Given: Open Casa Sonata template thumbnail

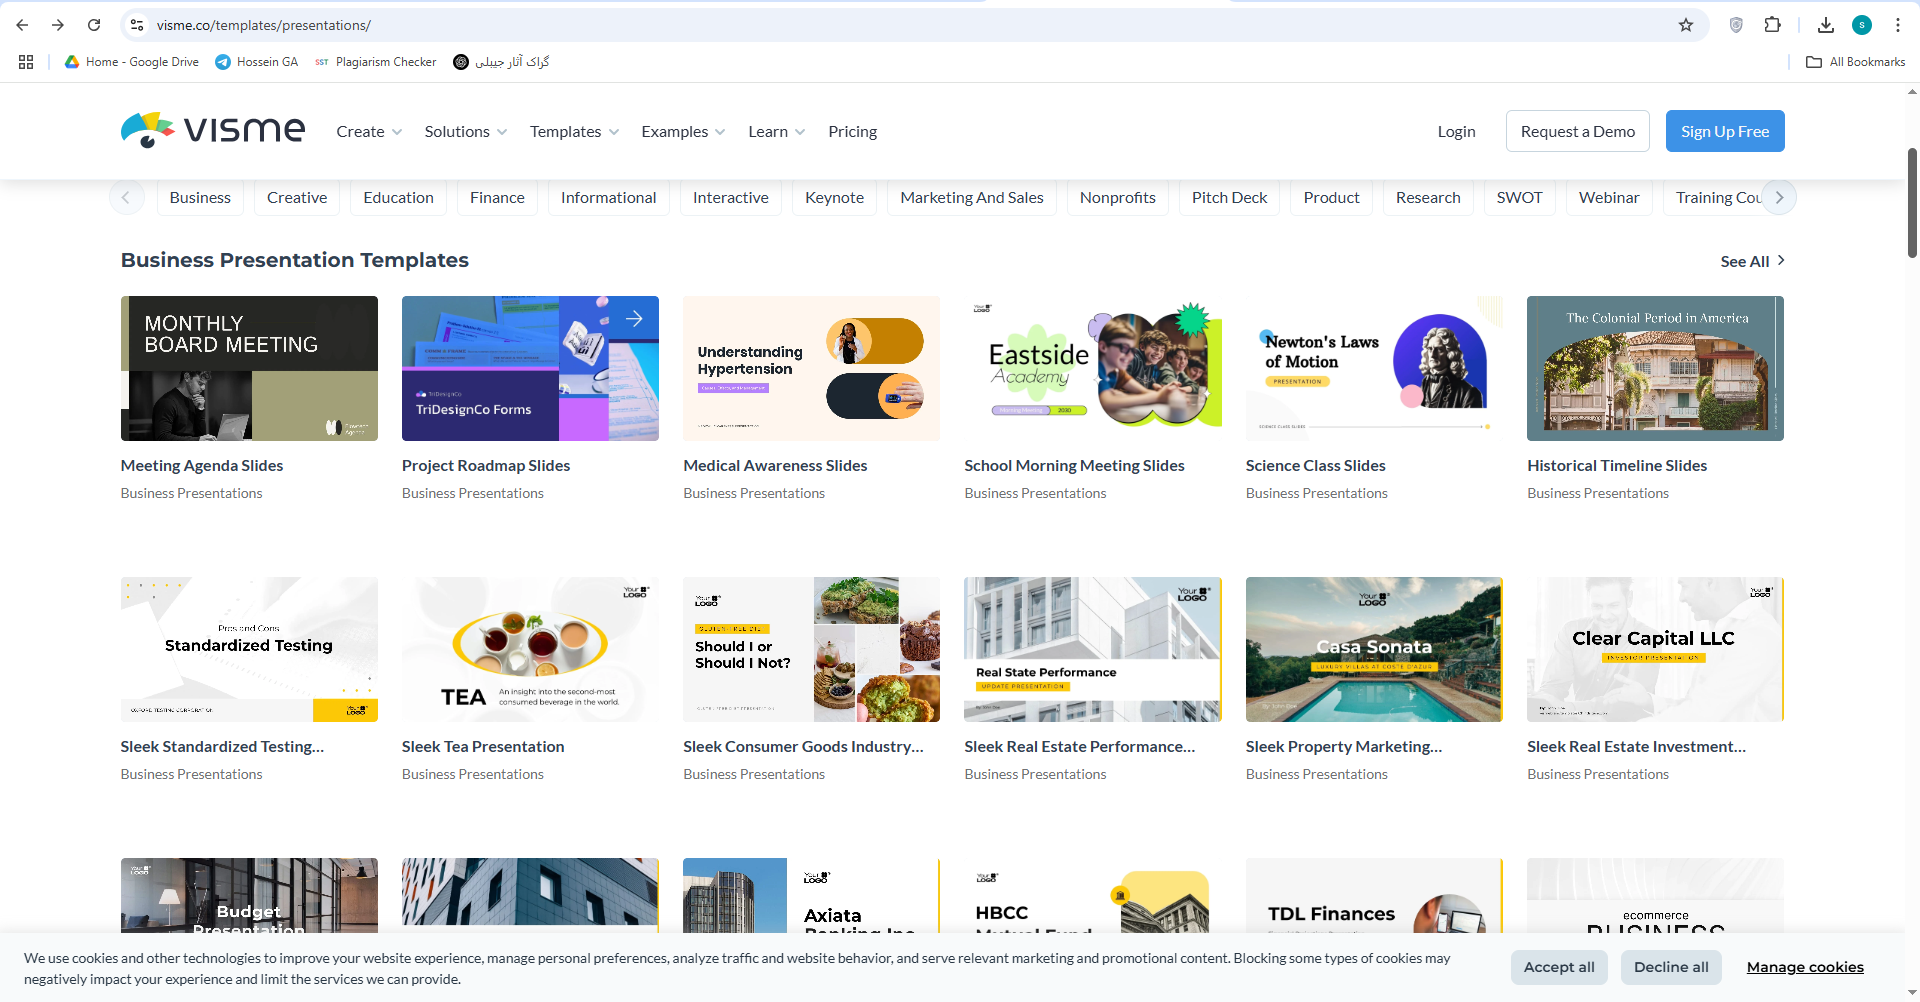Looking at the screenshot, I should pos(1374,649).
